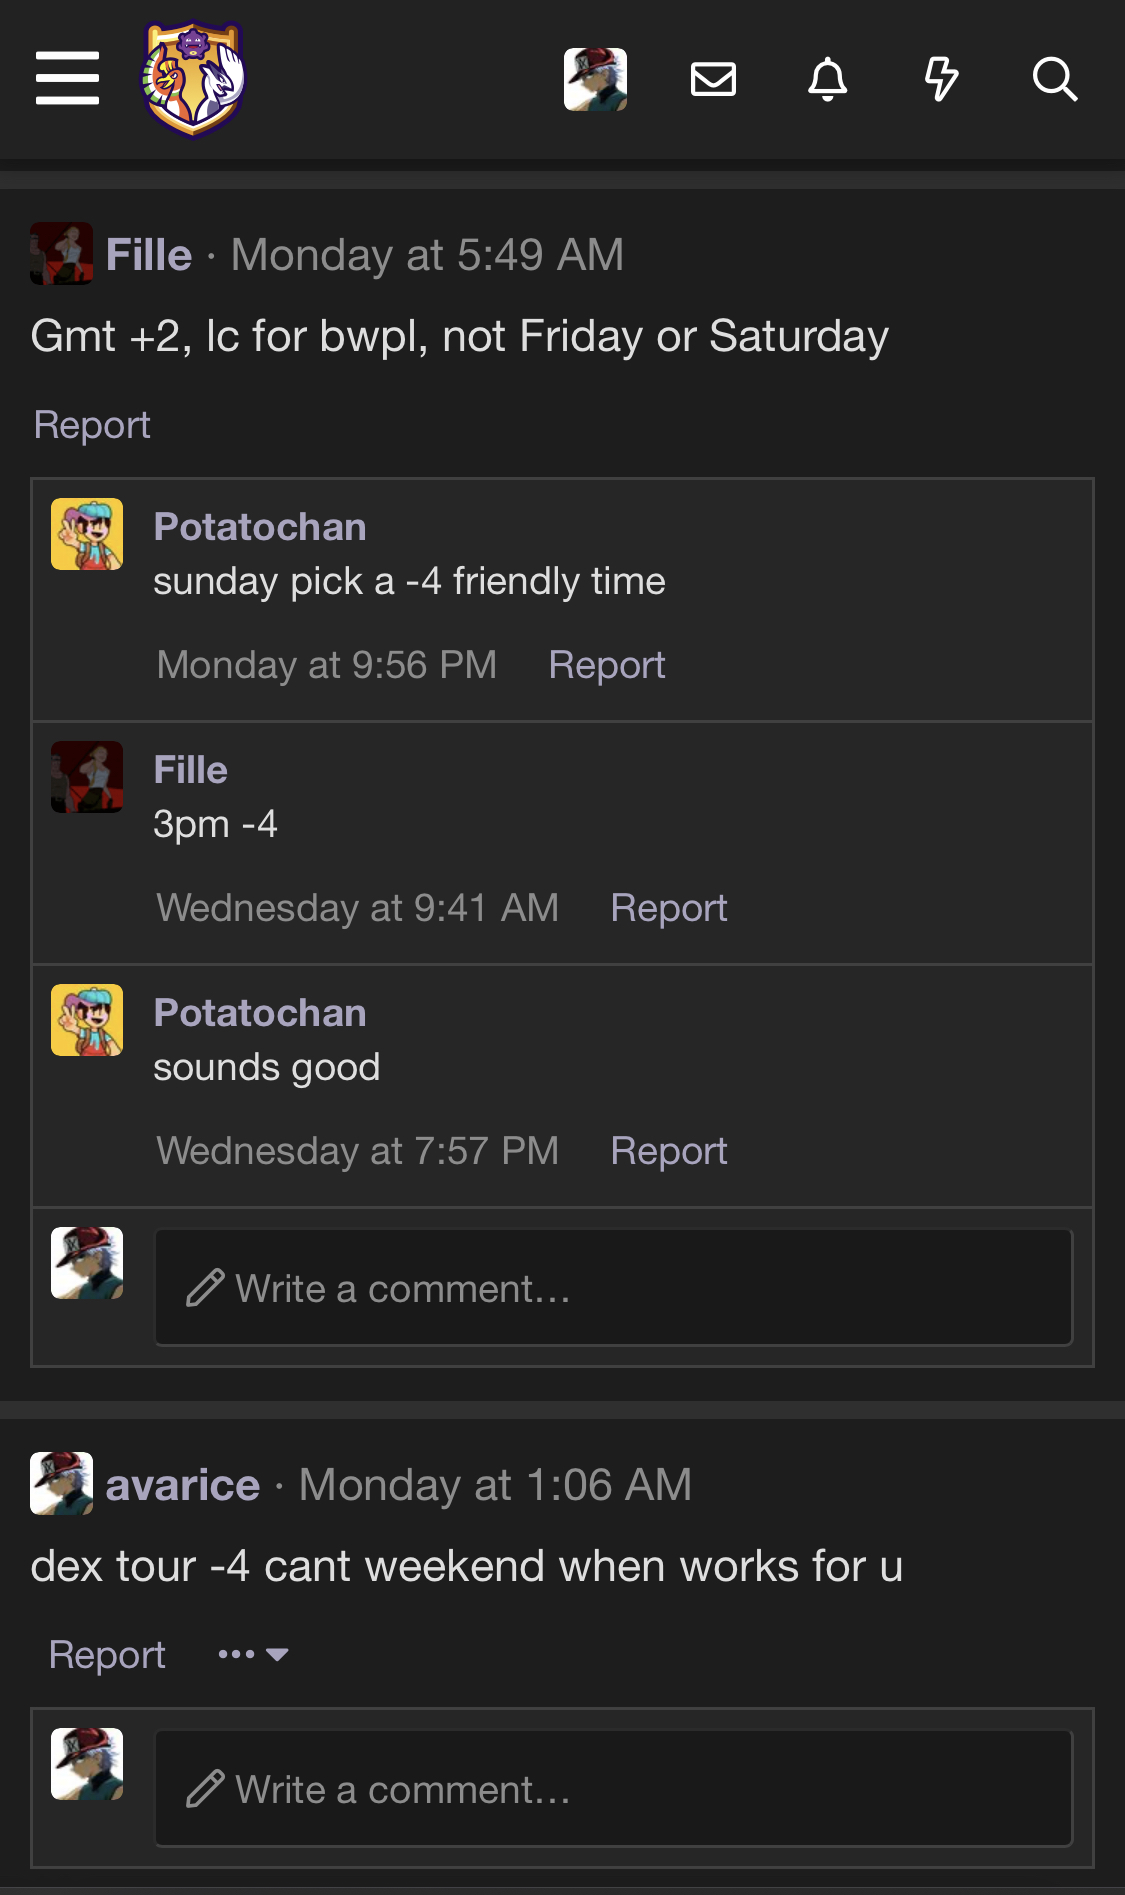Open the envelope conversations inbox
The width and height of the screenshot is (1125, 1895).
click(x=713, y=79)
